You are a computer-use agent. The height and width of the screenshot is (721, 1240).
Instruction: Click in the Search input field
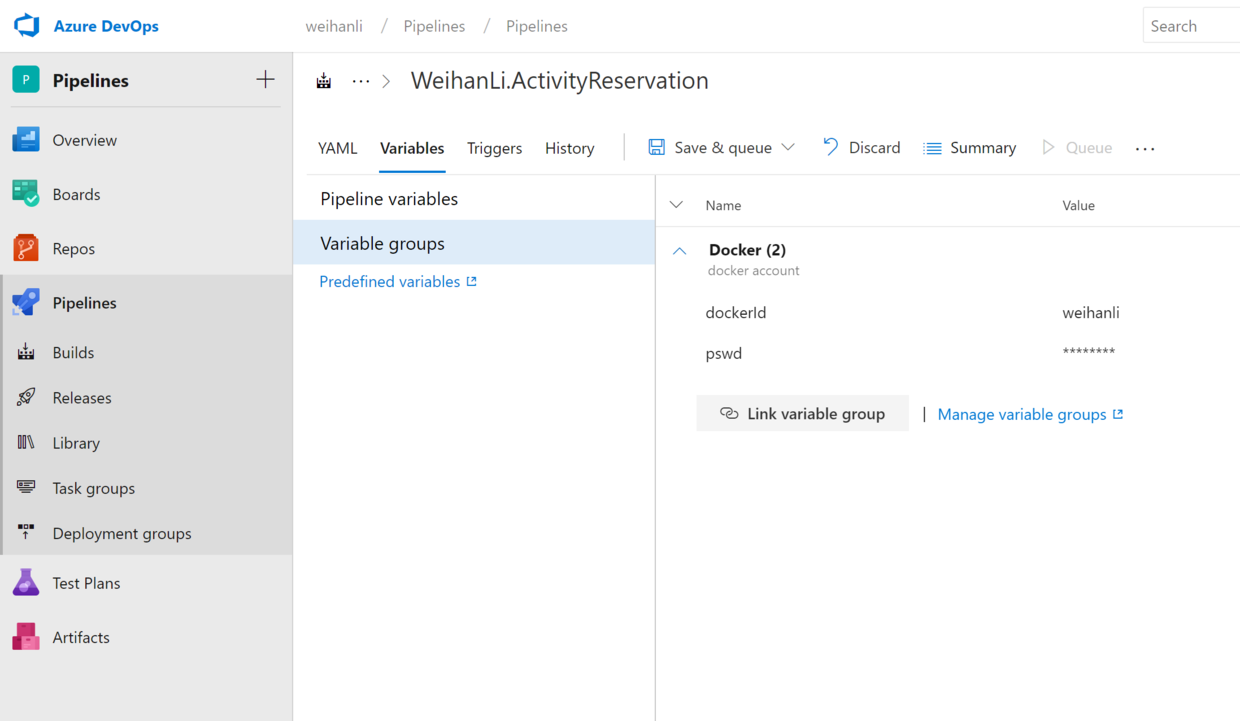point(1193,26)
